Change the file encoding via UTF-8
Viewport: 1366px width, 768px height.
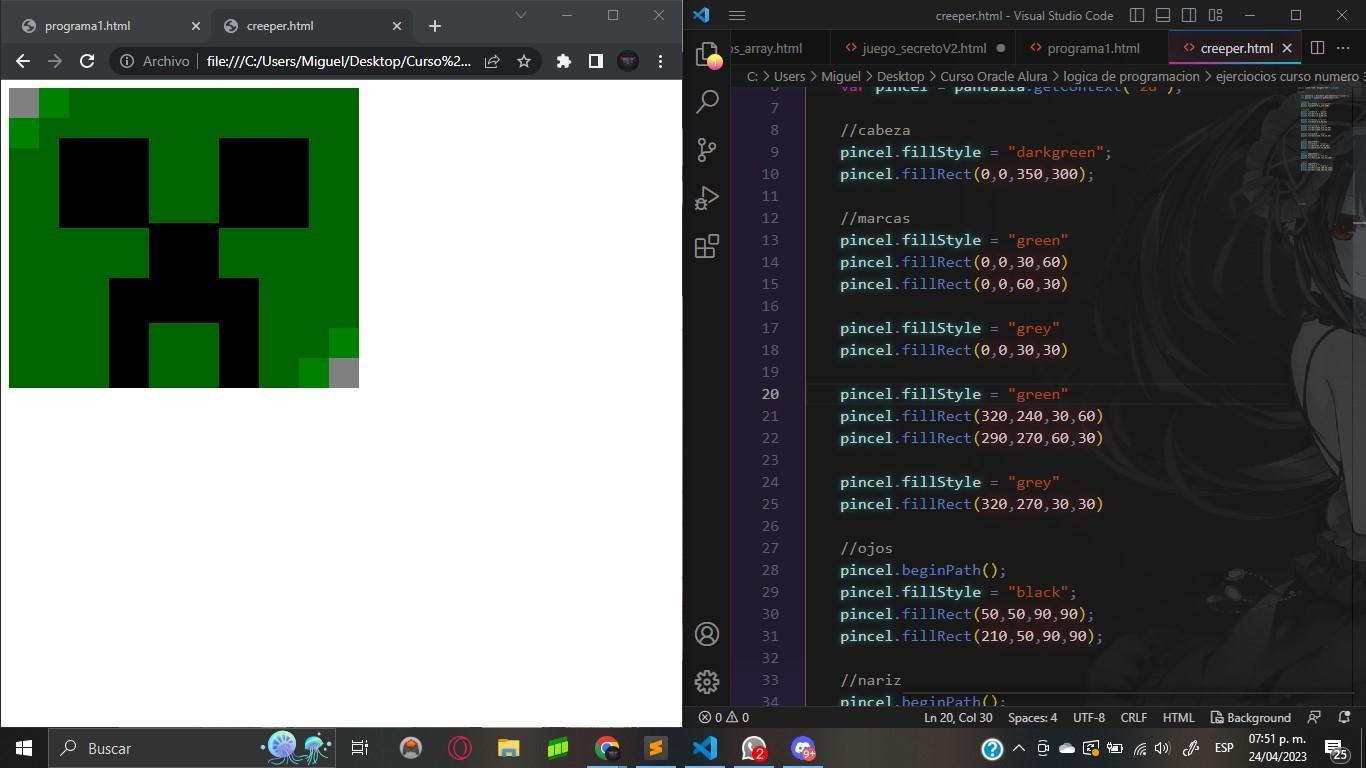point(1089,717)
